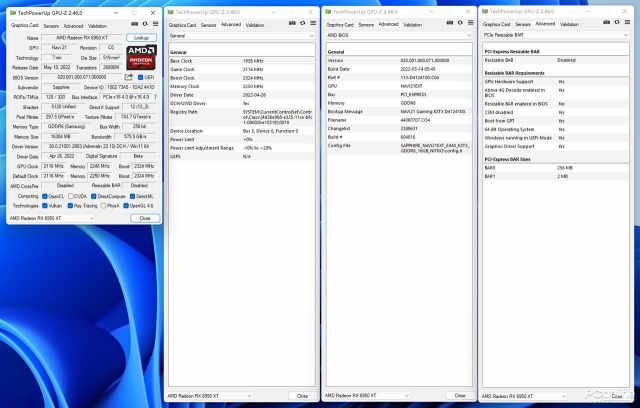Image resolution: width=640 pixels, height=408 pixels.
Task: Click the Lookup button
Action: (x=141, y=38)
